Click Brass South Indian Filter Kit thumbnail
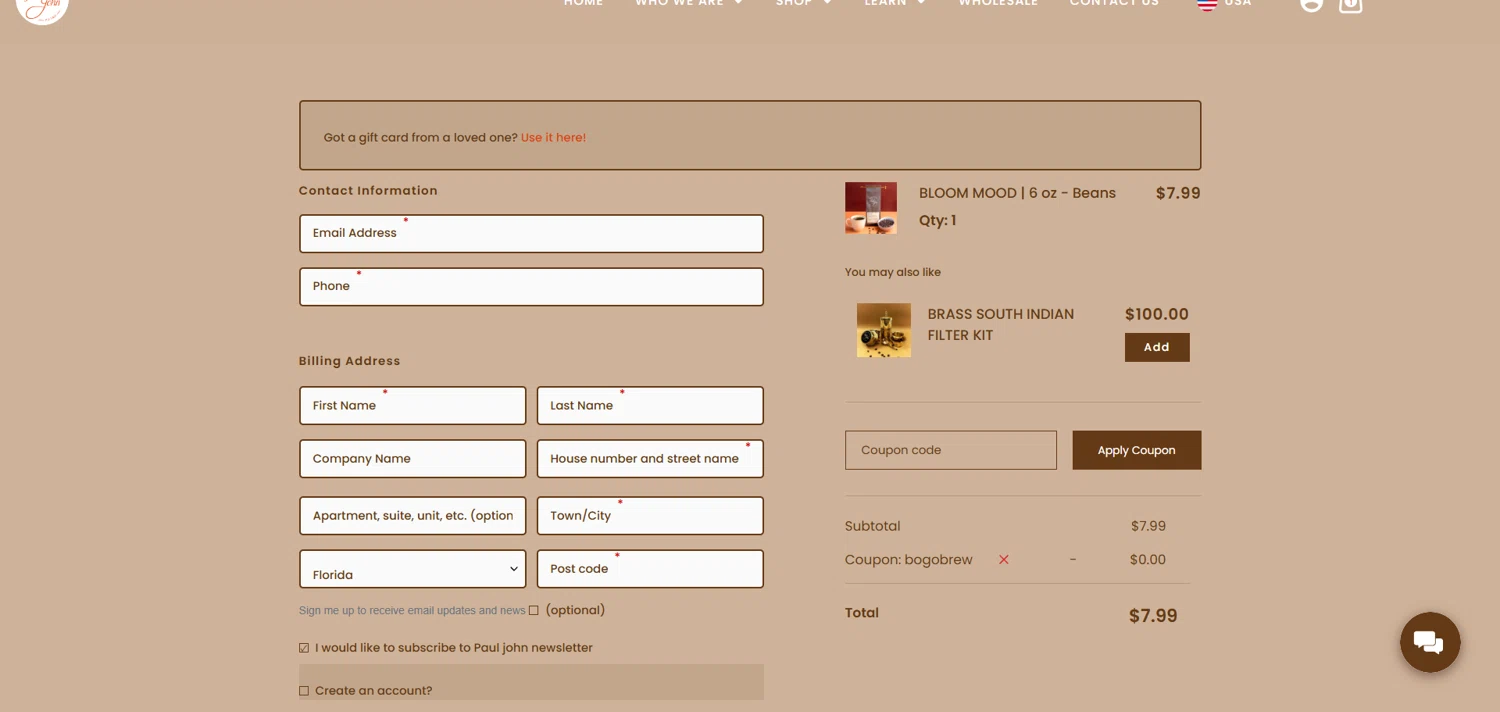 (x=884, y=330)
